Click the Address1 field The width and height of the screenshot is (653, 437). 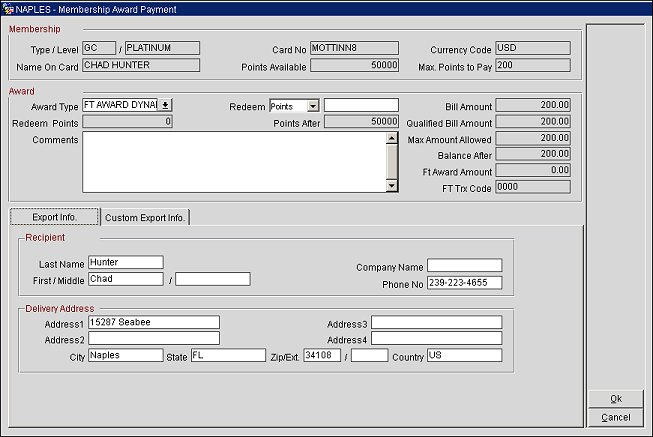(153, 322)
